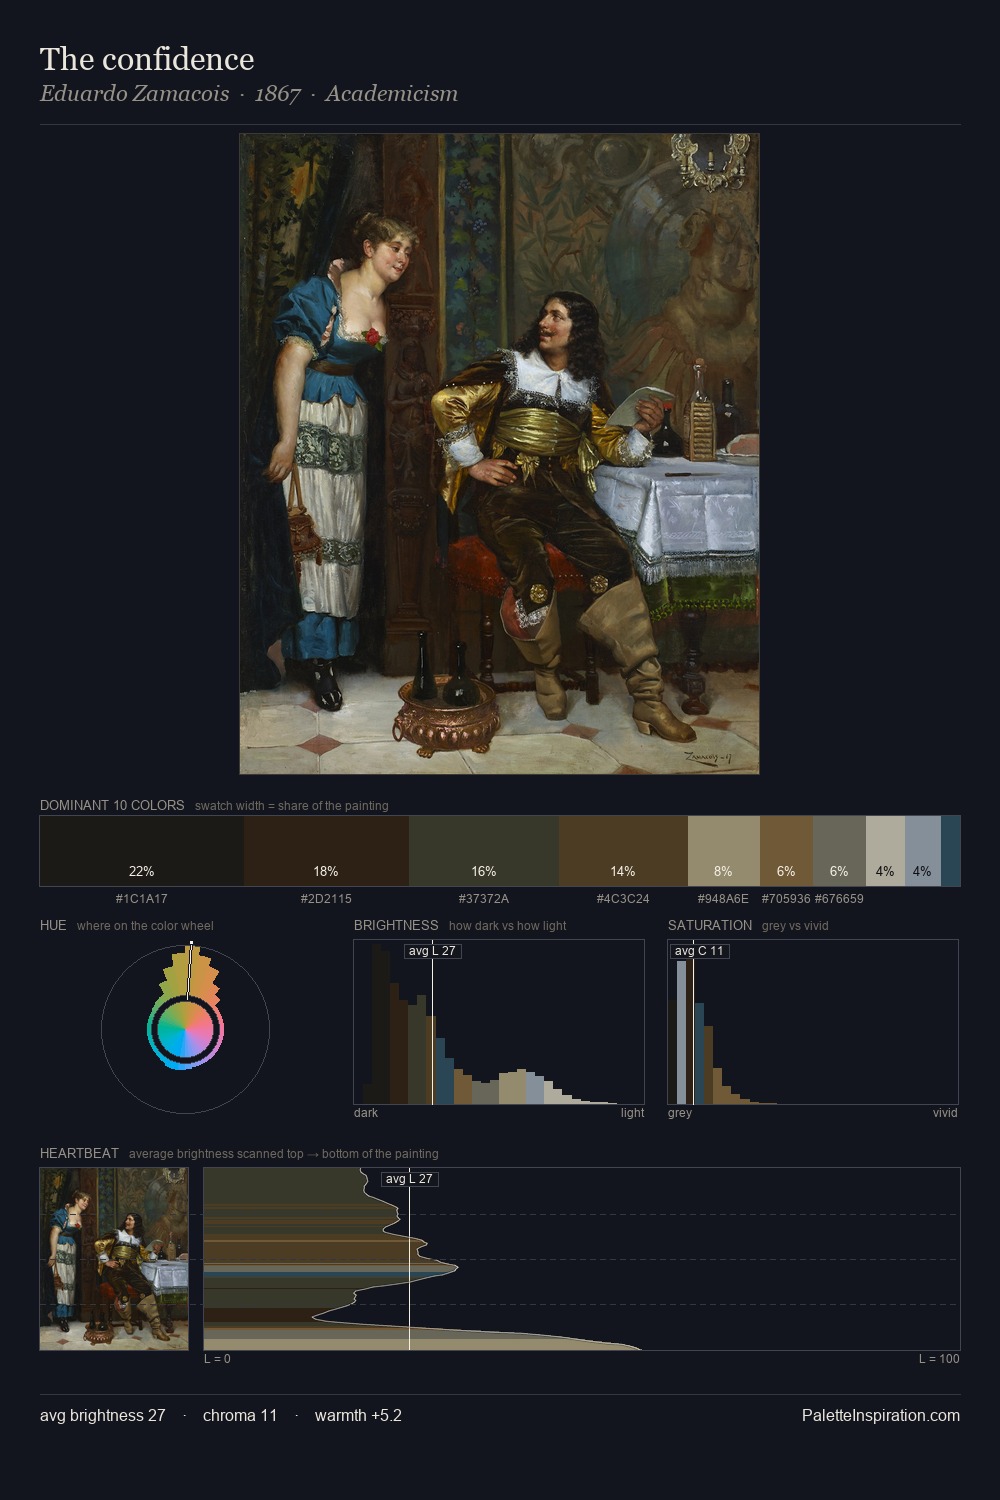Click "warmth +5.2" in the footer

[358, 1415]
